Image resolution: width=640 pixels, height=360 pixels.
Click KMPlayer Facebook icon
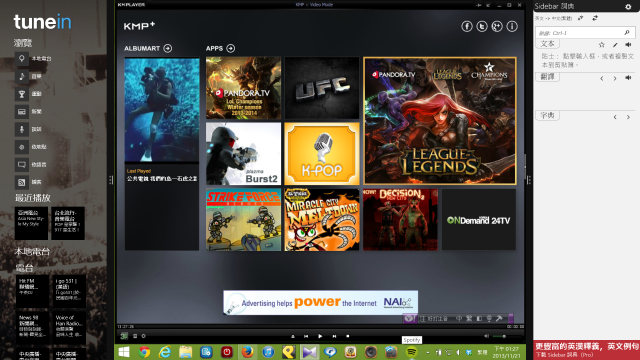(467, 27)
